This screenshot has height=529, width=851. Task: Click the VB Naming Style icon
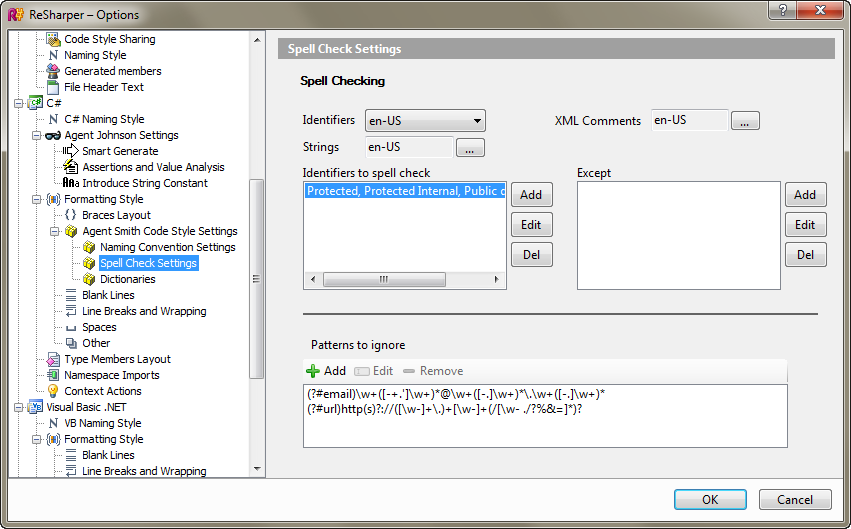(x=53, y=423)
